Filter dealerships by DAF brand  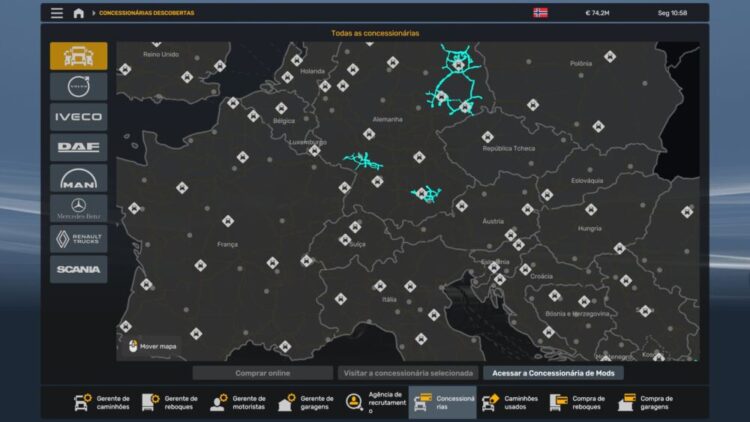point(78,147)
